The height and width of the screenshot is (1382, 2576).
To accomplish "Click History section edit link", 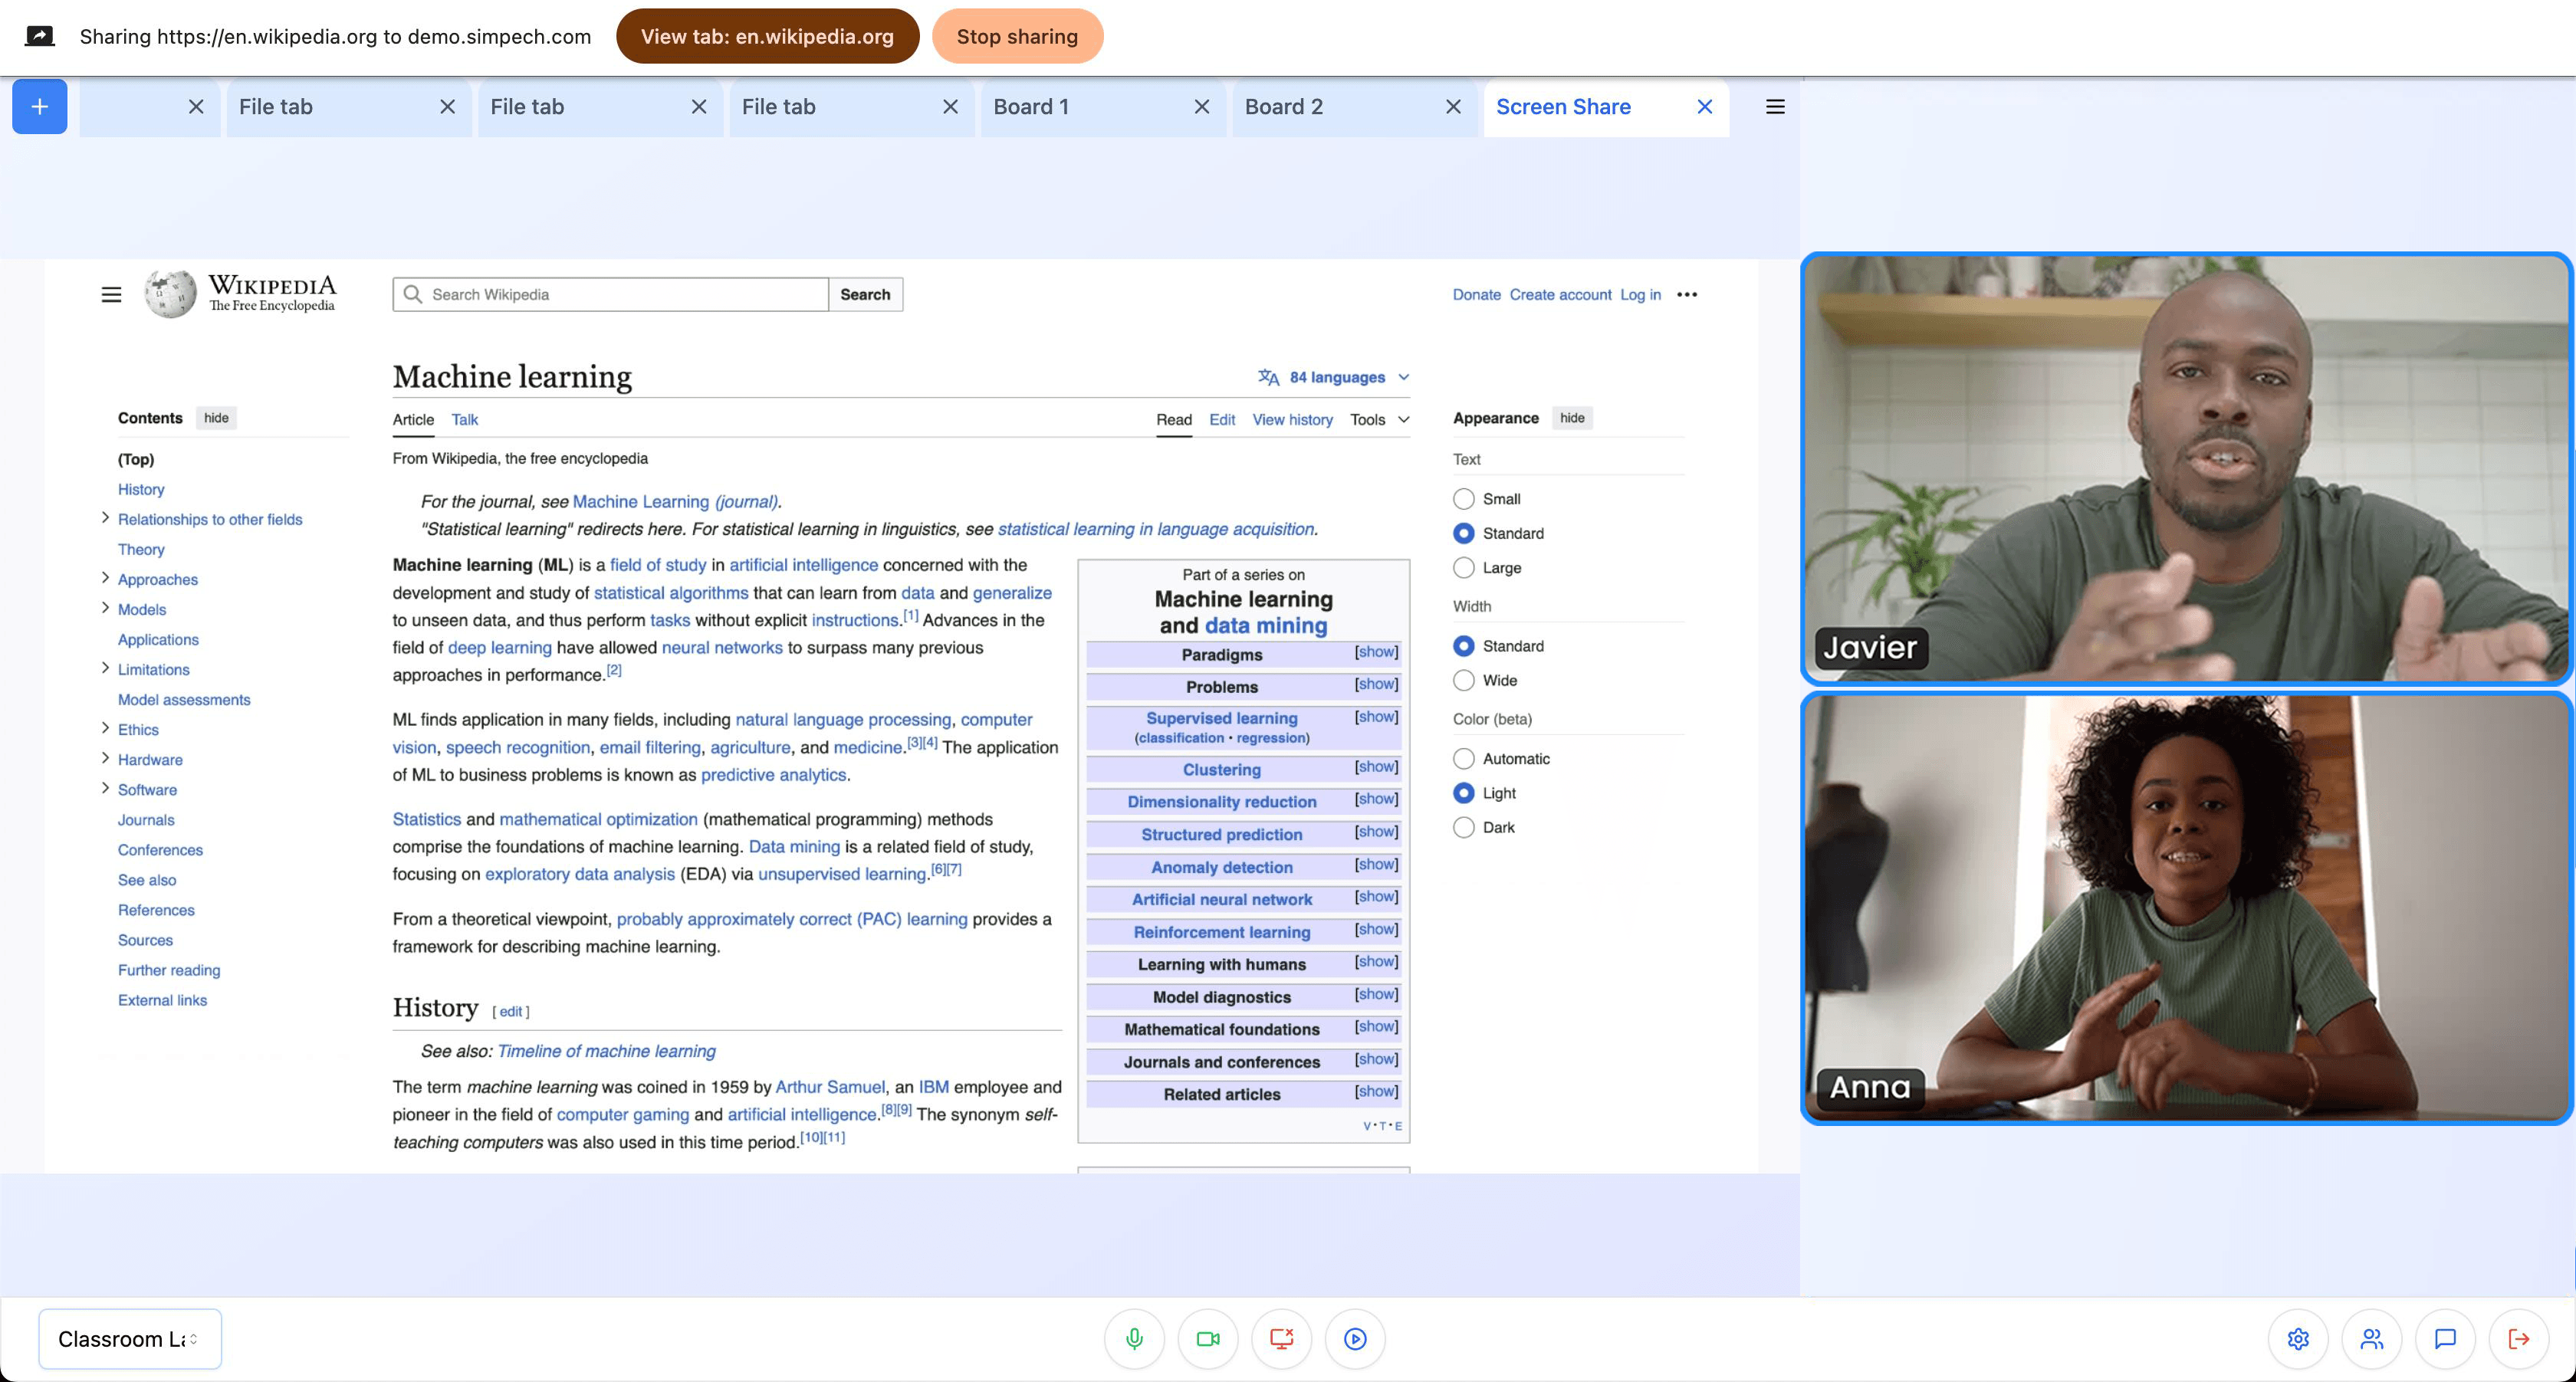I will pos(511,1011).
